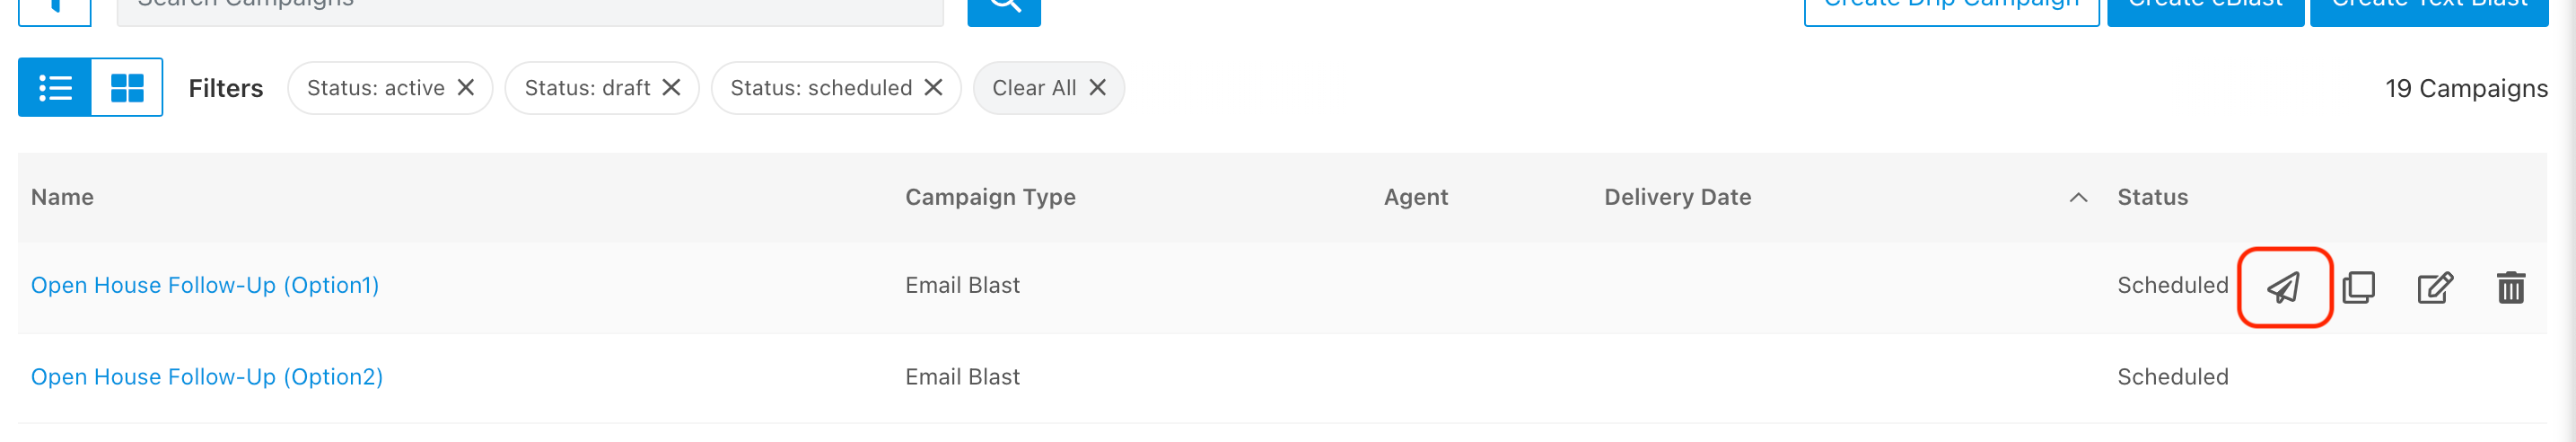
Task: Open the Open House Follow-Up (Option2) link
Action: pos(207,377)
